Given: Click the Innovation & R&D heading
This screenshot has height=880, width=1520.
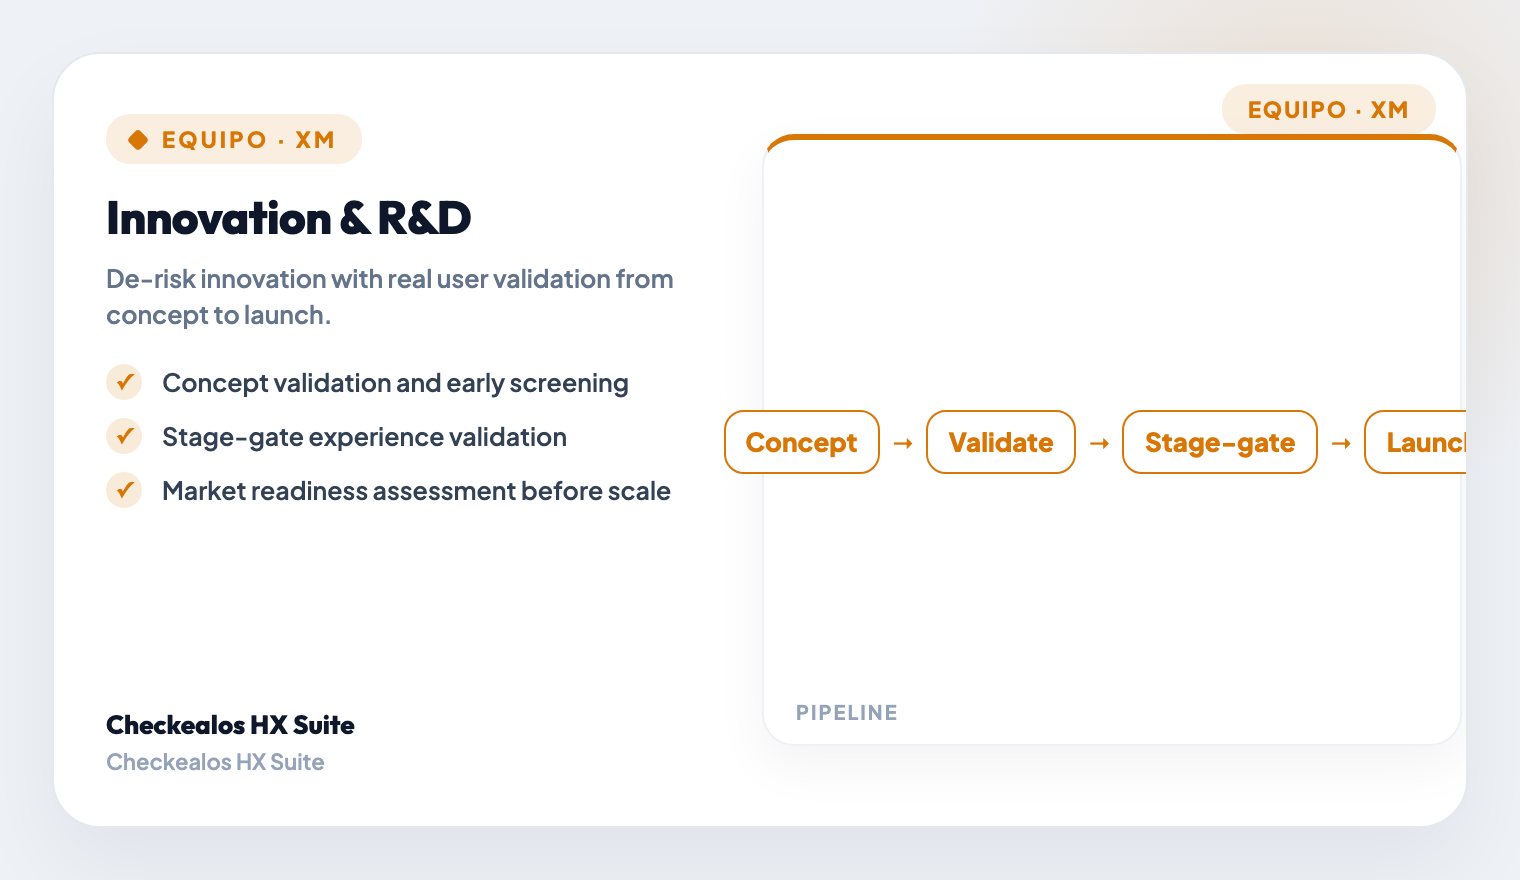Looking at the screenshot, I should pyautogui.click(x=289, y=218).
